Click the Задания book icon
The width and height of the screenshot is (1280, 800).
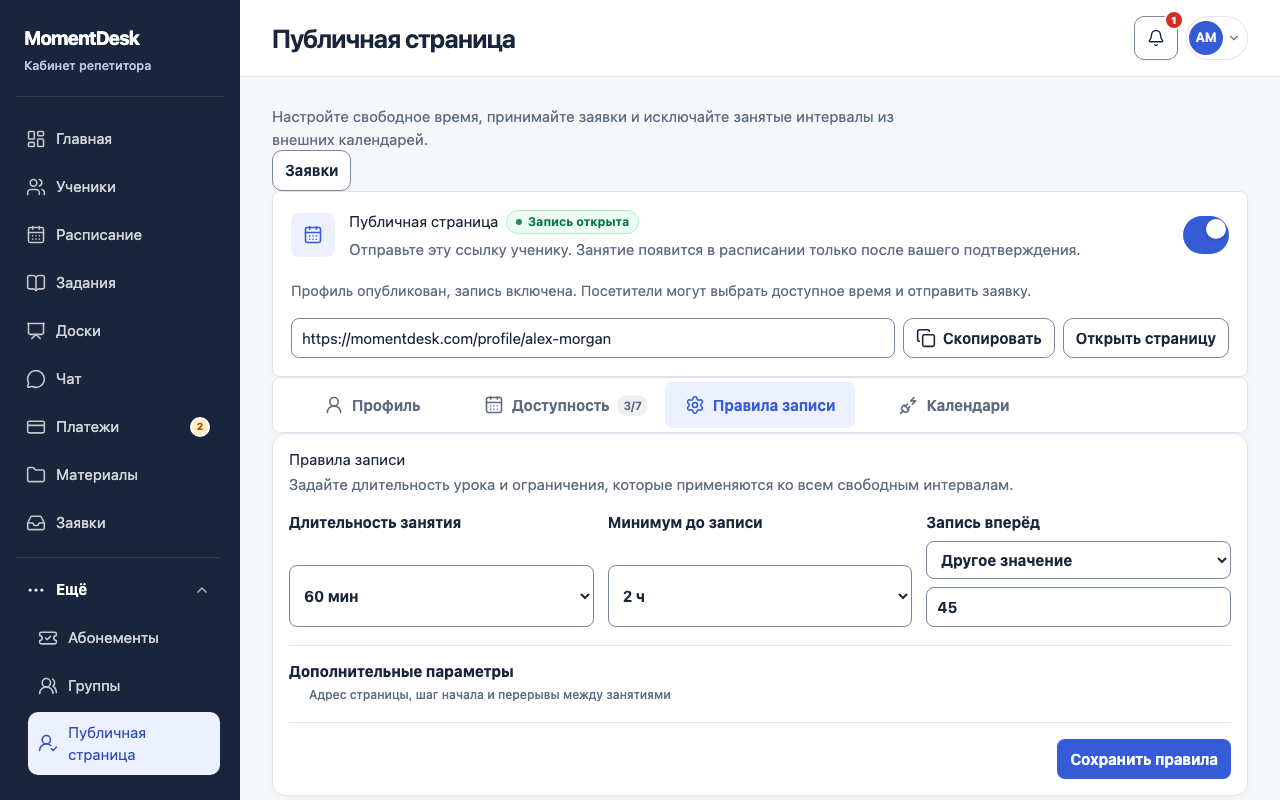[x=36, y=283]
